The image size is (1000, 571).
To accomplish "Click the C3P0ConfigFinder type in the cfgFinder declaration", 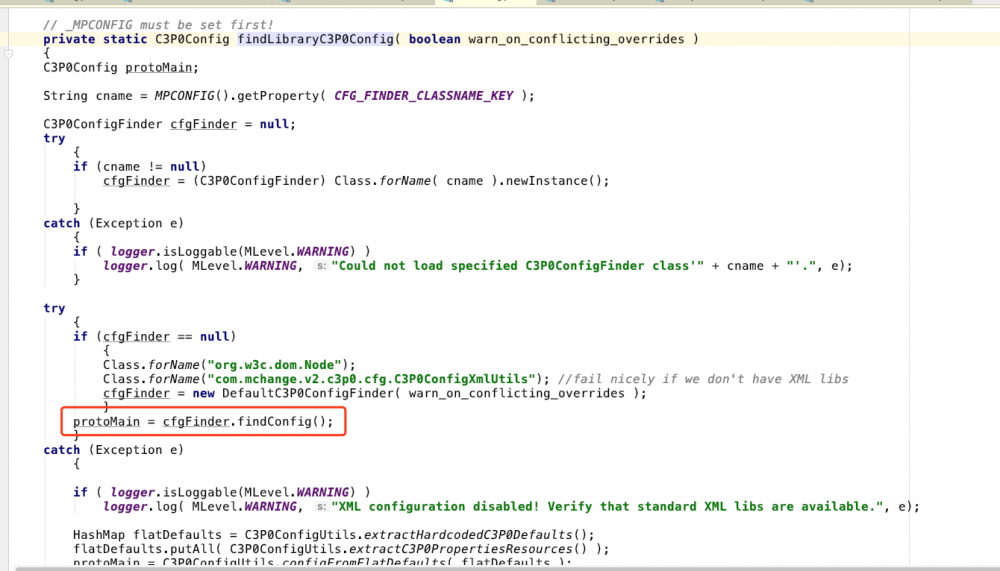I will click(x=103, y=124).
